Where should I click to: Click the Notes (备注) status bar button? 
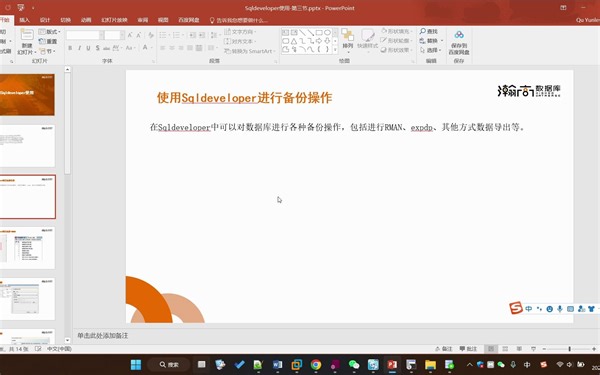click(444, 349)
